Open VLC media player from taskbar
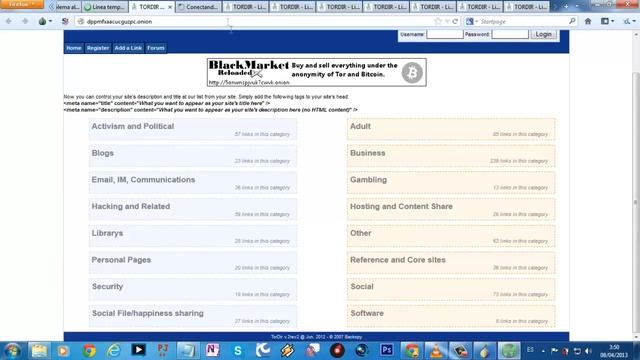This screenshot has width=640, height=360. (436, 351)
